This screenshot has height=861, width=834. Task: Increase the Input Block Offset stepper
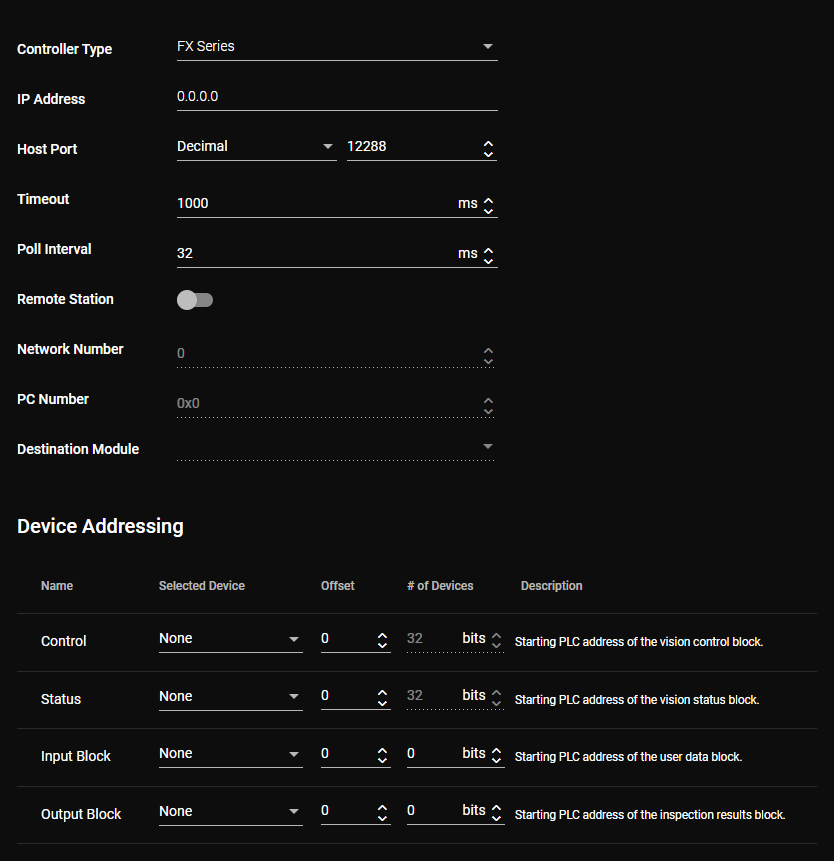click(x=383, y=750)
